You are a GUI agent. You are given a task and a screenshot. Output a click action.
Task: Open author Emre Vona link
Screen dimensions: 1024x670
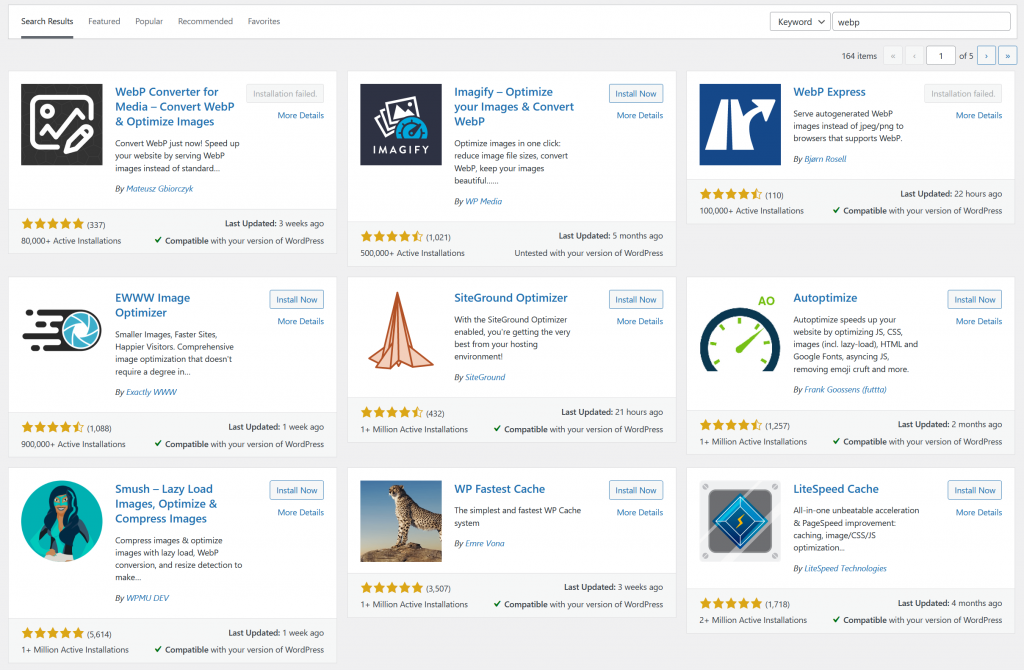(x=485, y=543)
